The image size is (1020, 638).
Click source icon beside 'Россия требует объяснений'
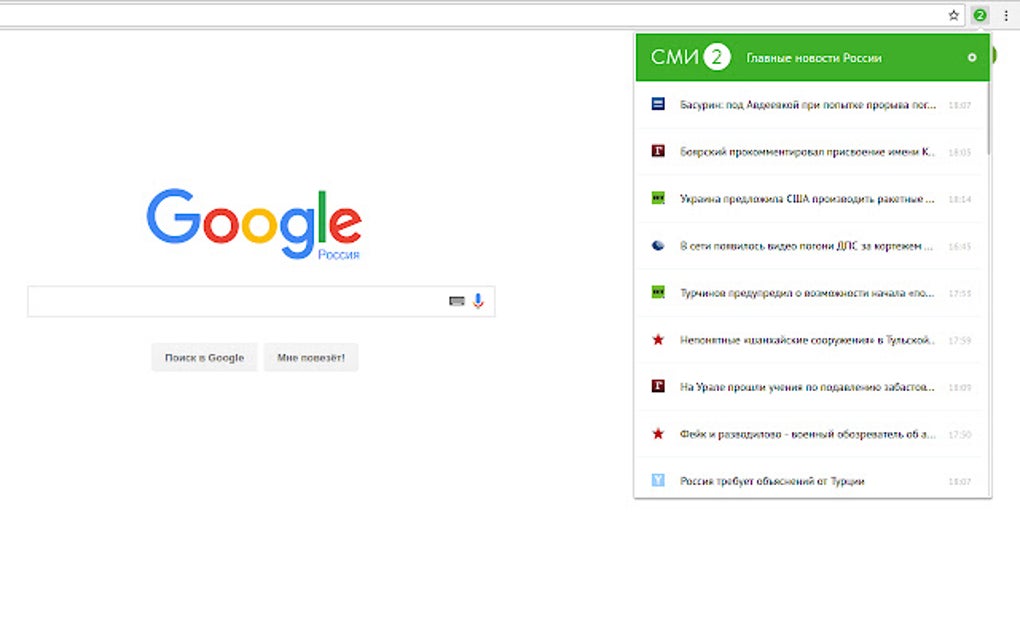pyautogui.click(x=658, y=480)
